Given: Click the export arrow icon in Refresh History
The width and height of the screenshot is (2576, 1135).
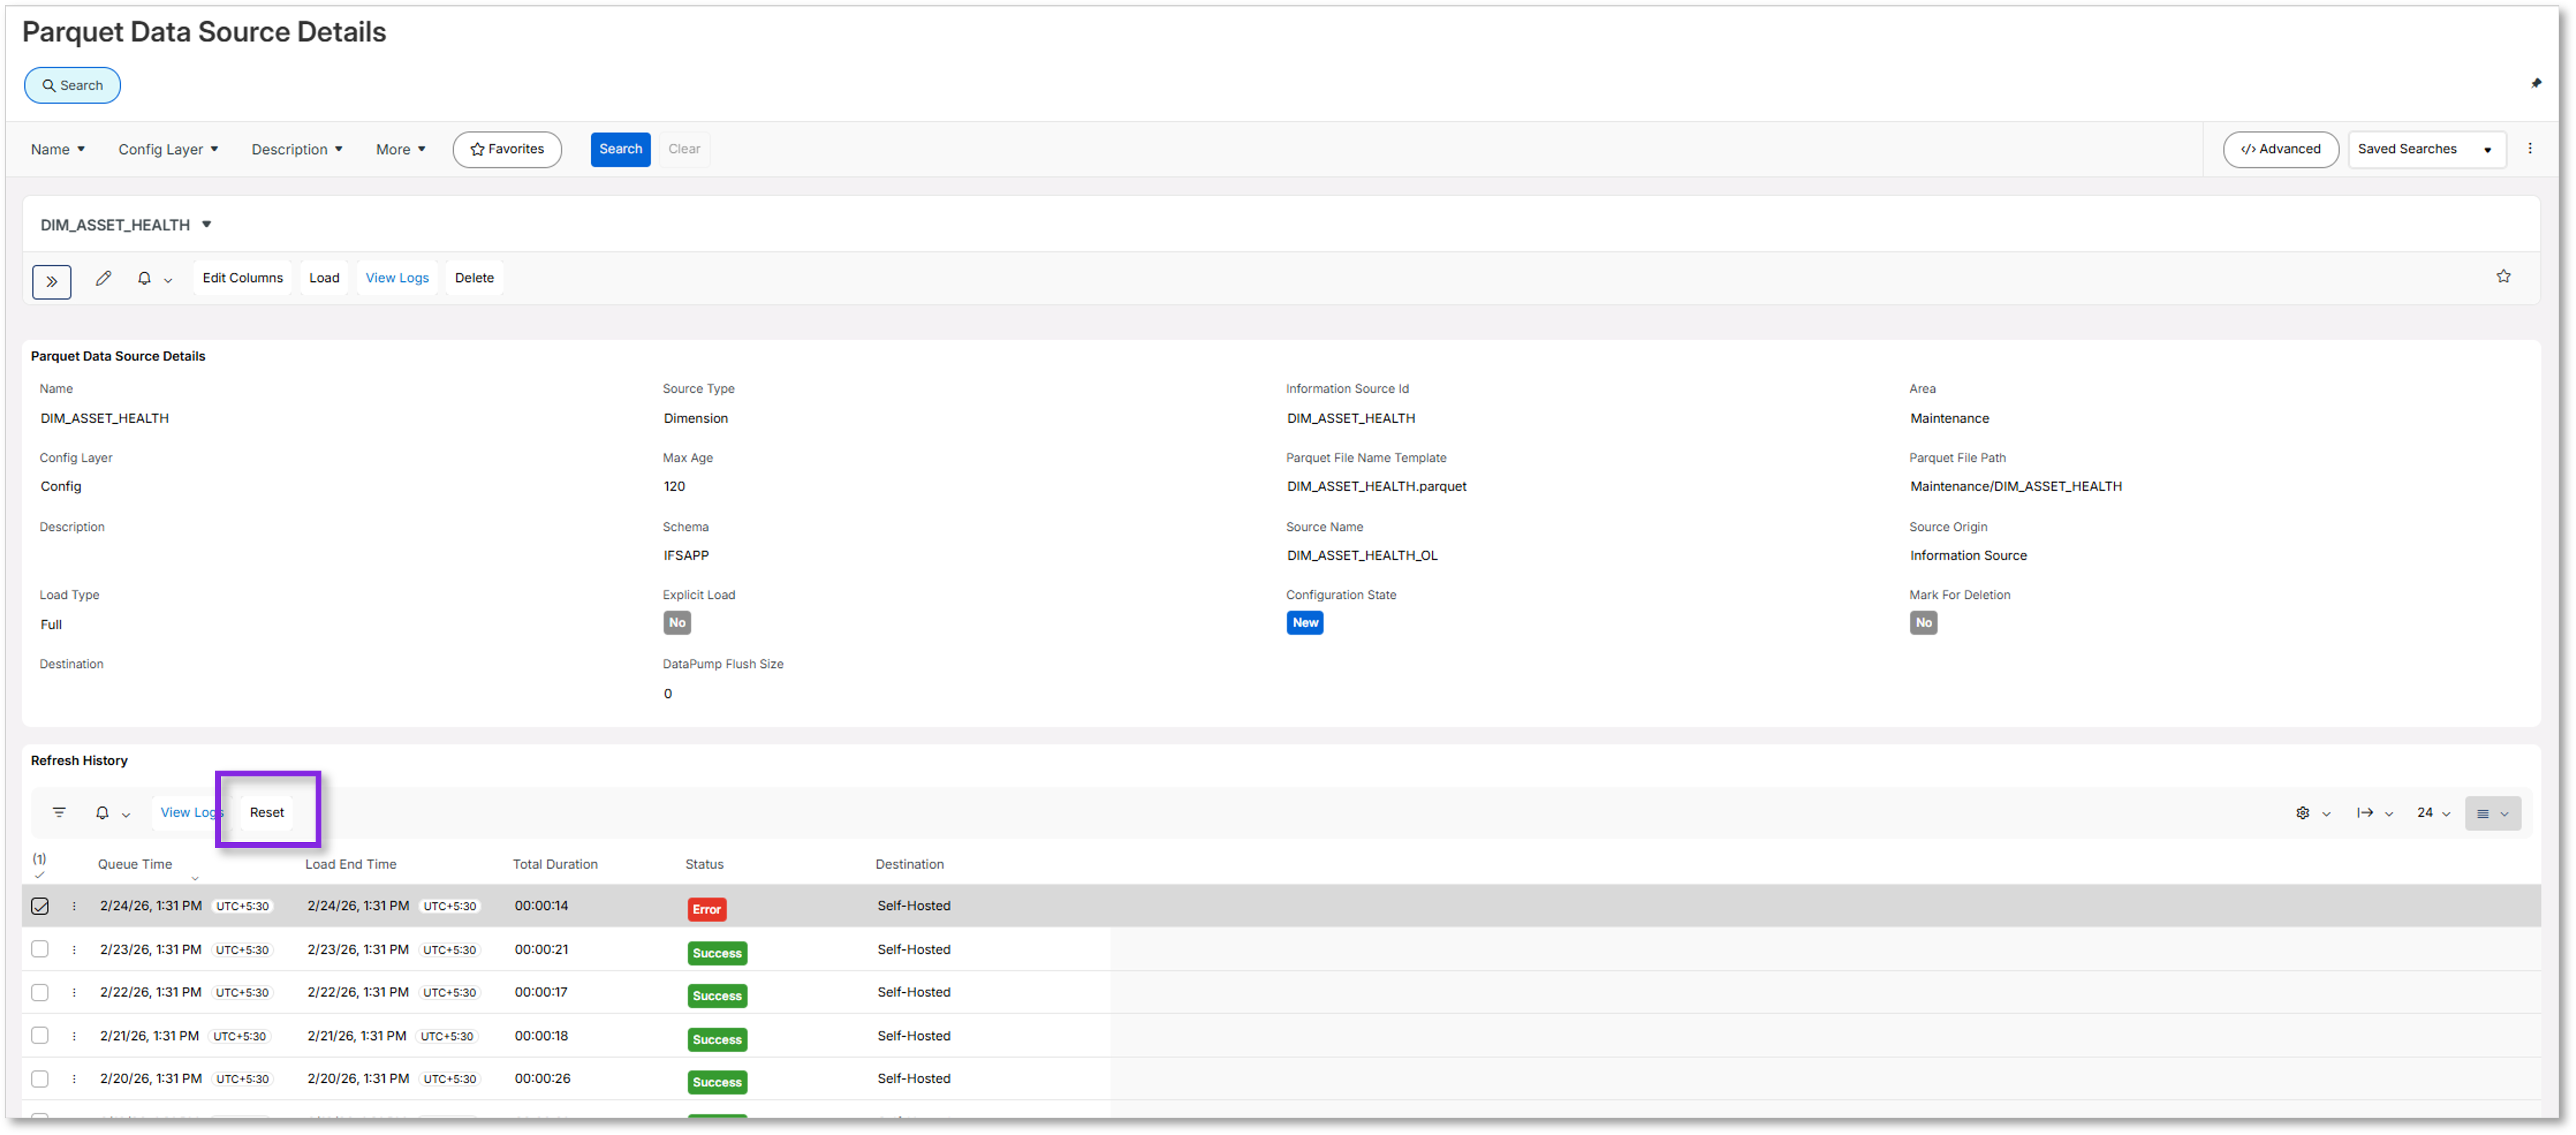Looking at the screenshot, I should tap(2364, 813).
